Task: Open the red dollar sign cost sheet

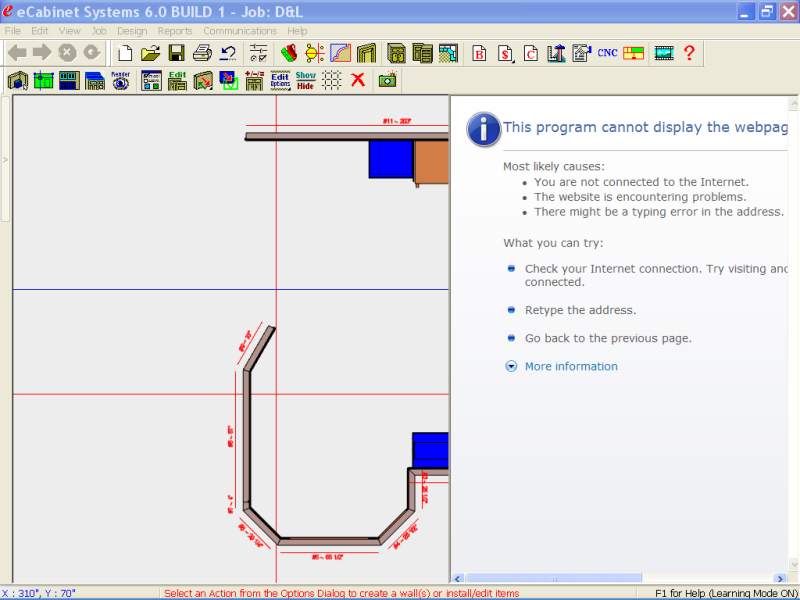Action: click(505, 53)
